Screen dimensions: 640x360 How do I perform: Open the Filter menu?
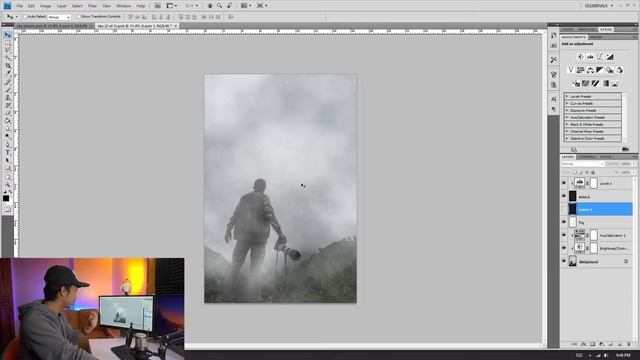point(92,6)
